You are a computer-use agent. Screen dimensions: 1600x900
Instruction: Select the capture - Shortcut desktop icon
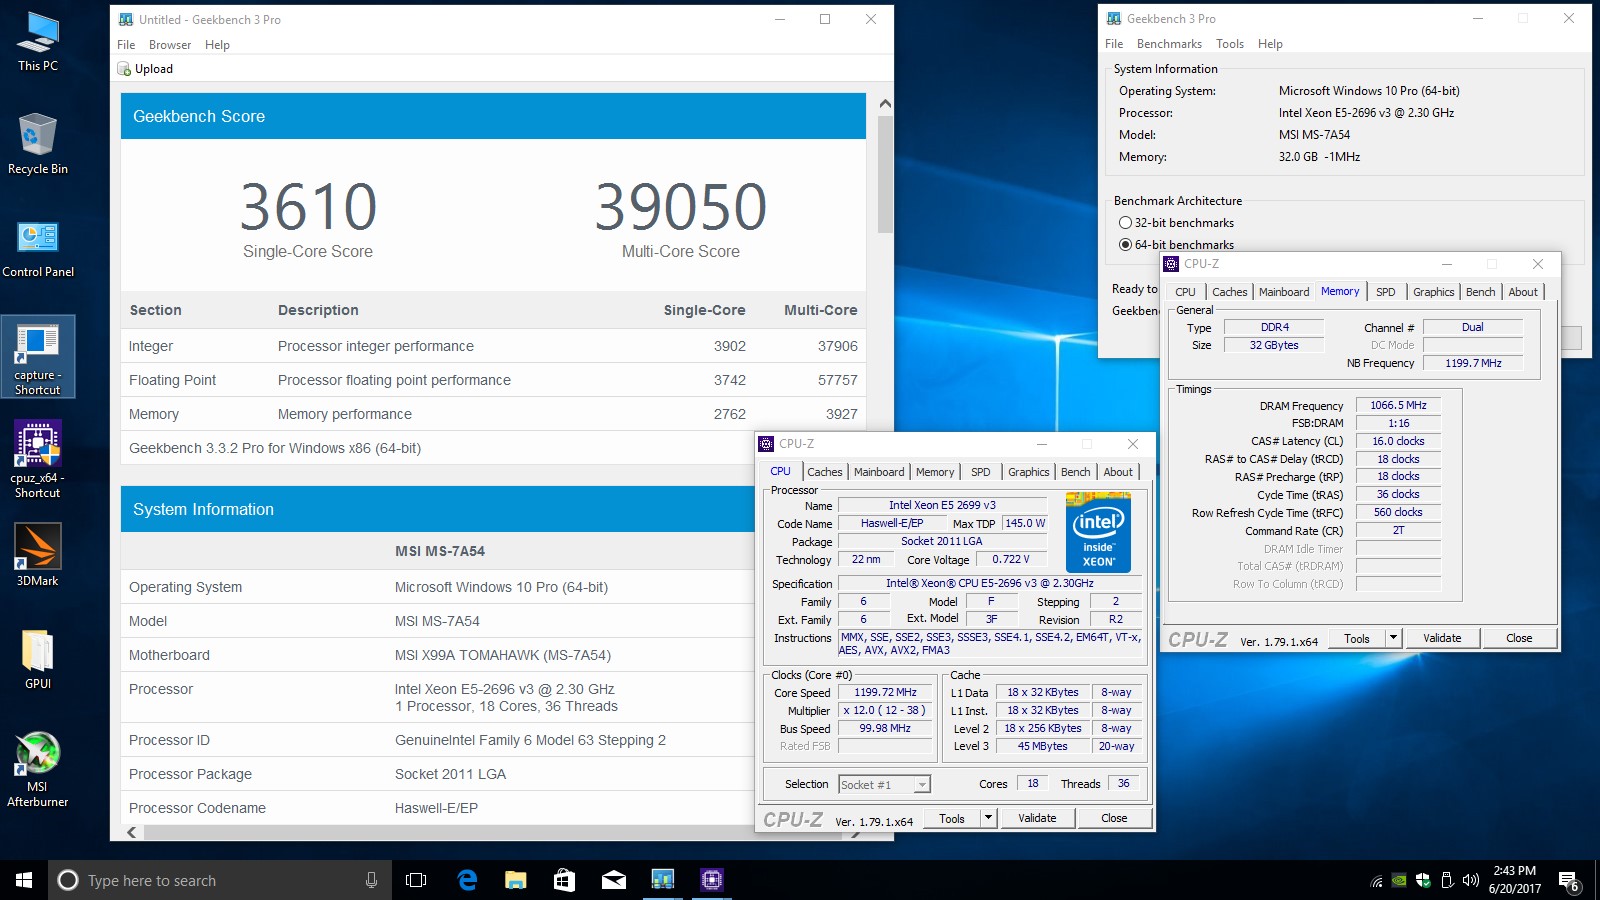pos(38,357)
